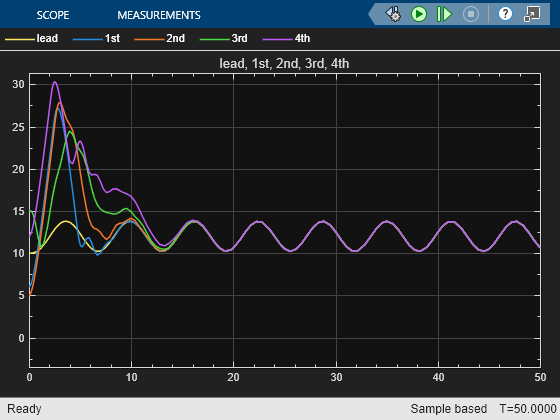Click the Step Forward icon
The image size is (560, 420).
[x=444, y=14]
